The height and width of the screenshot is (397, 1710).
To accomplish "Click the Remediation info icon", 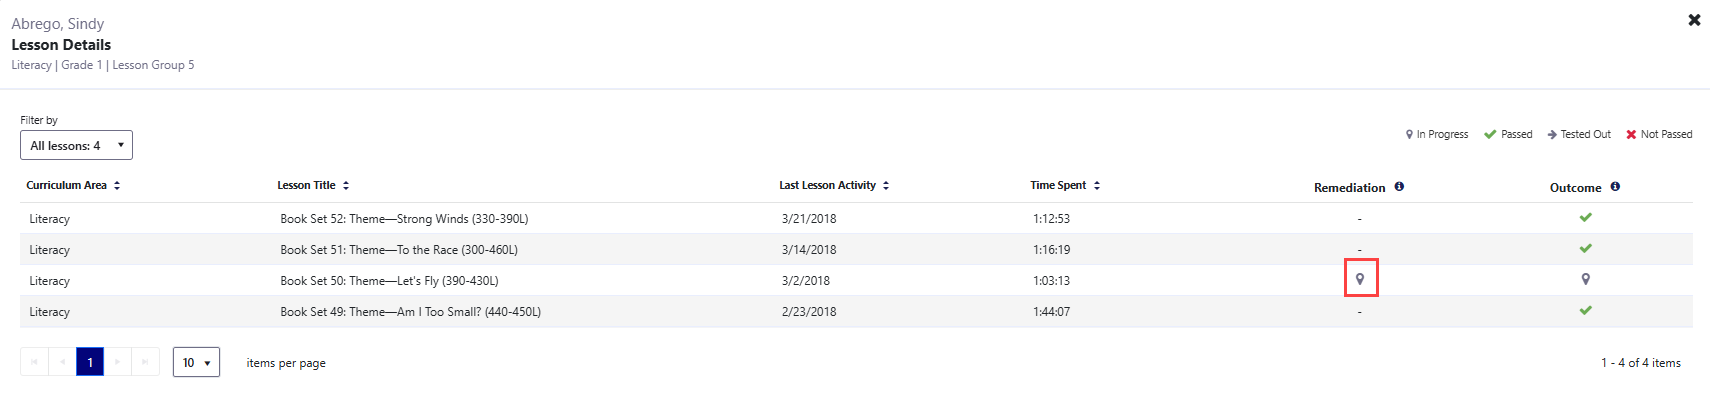I will tap(1399, 186).
